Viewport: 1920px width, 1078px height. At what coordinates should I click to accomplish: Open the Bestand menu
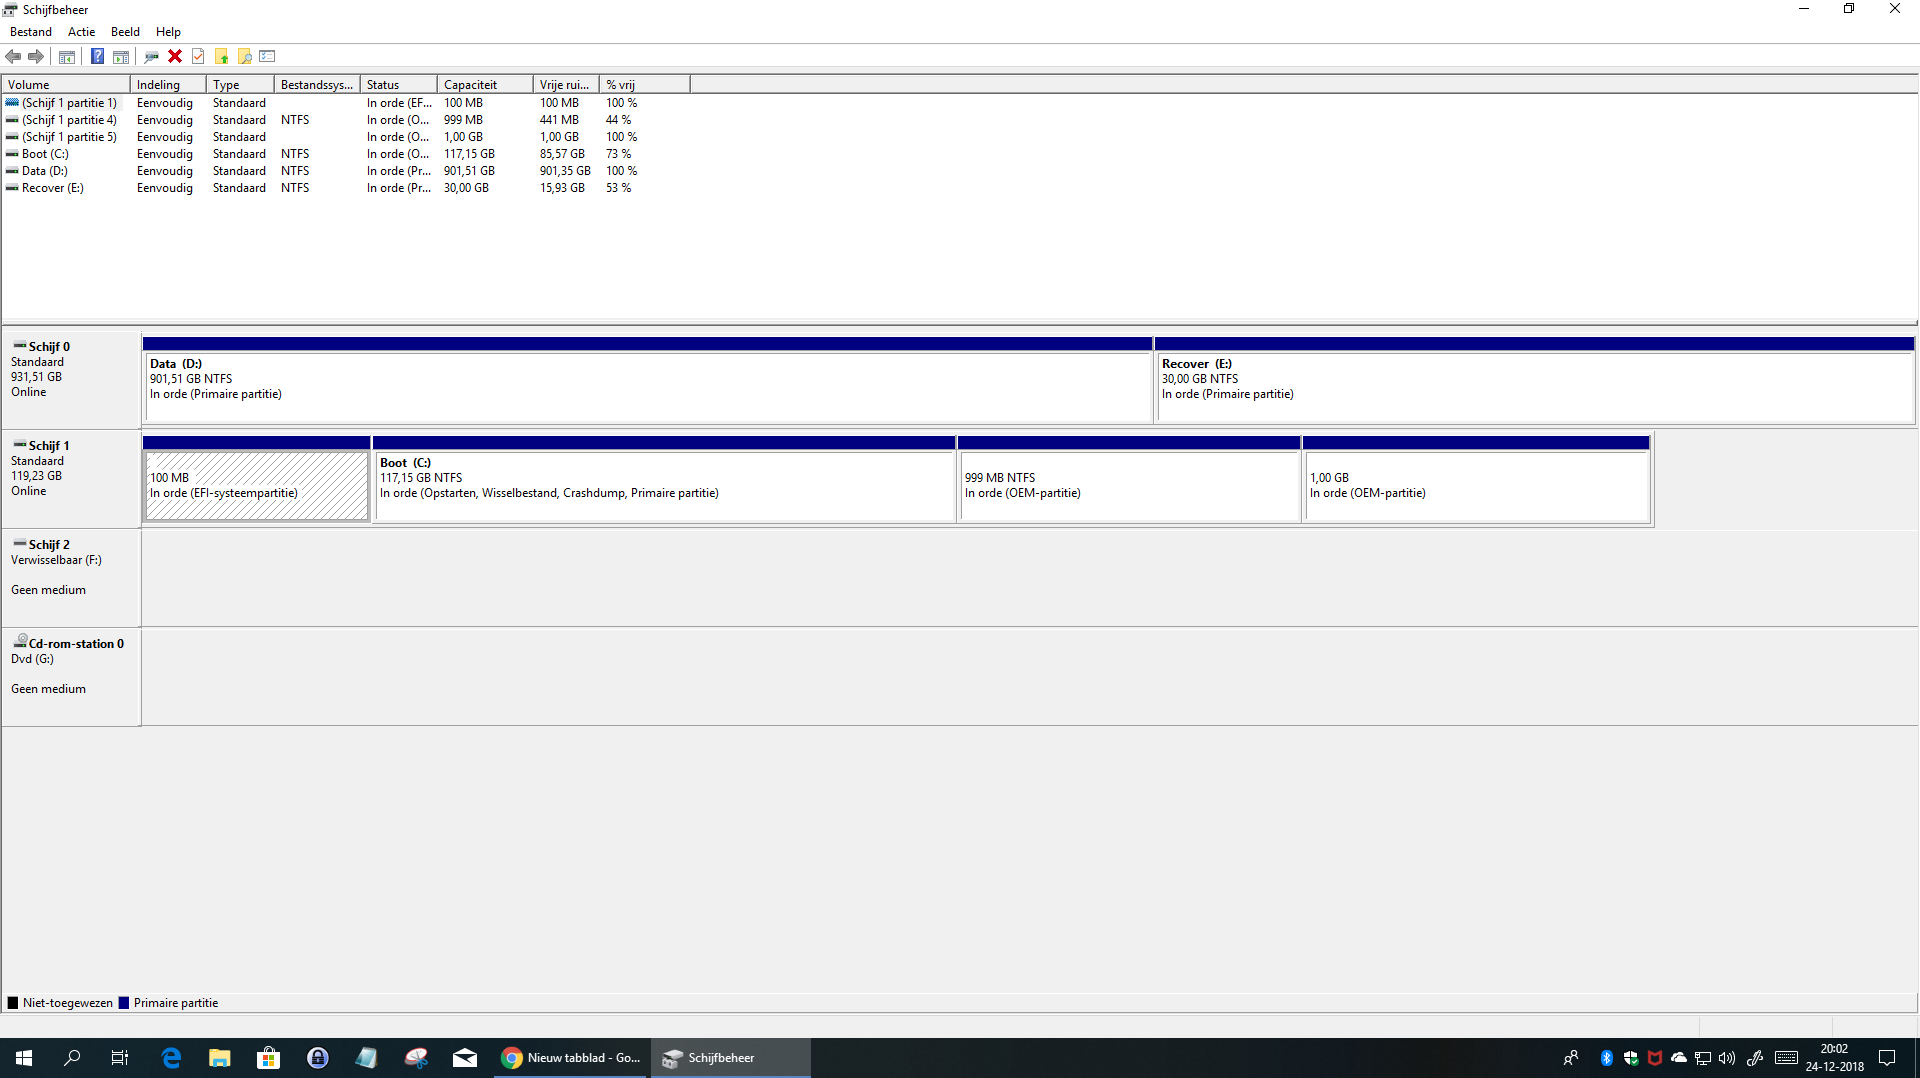click(x=31, y=32)
